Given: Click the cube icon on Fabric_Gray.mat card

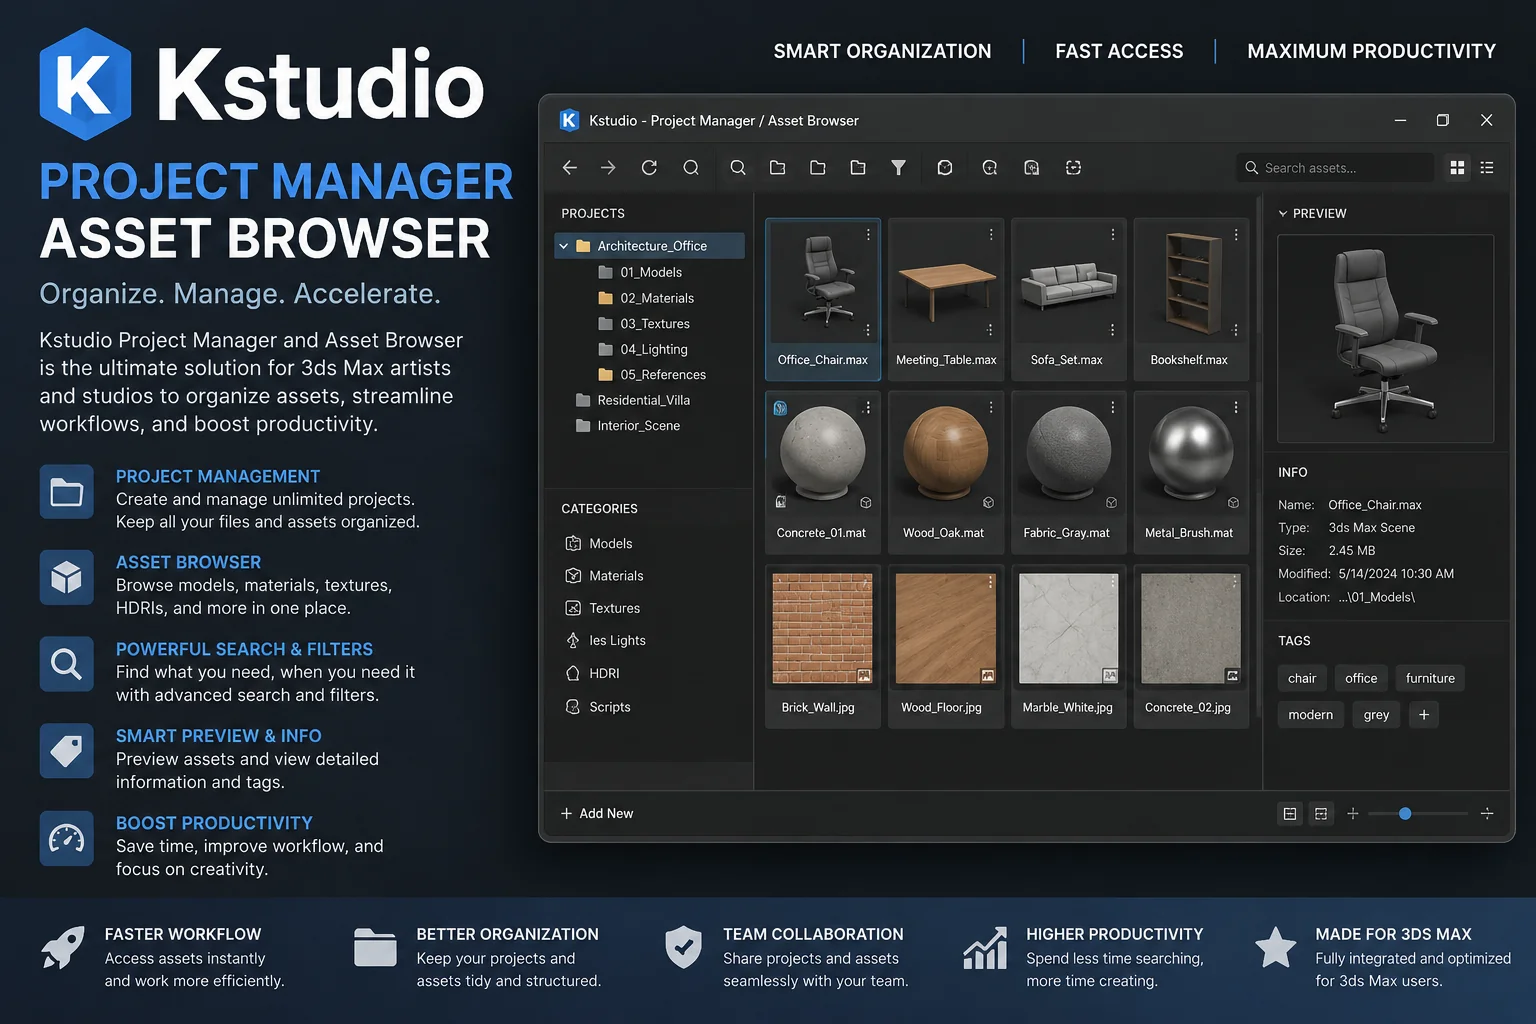Looking at the screenshot, I should point(1111,503).
